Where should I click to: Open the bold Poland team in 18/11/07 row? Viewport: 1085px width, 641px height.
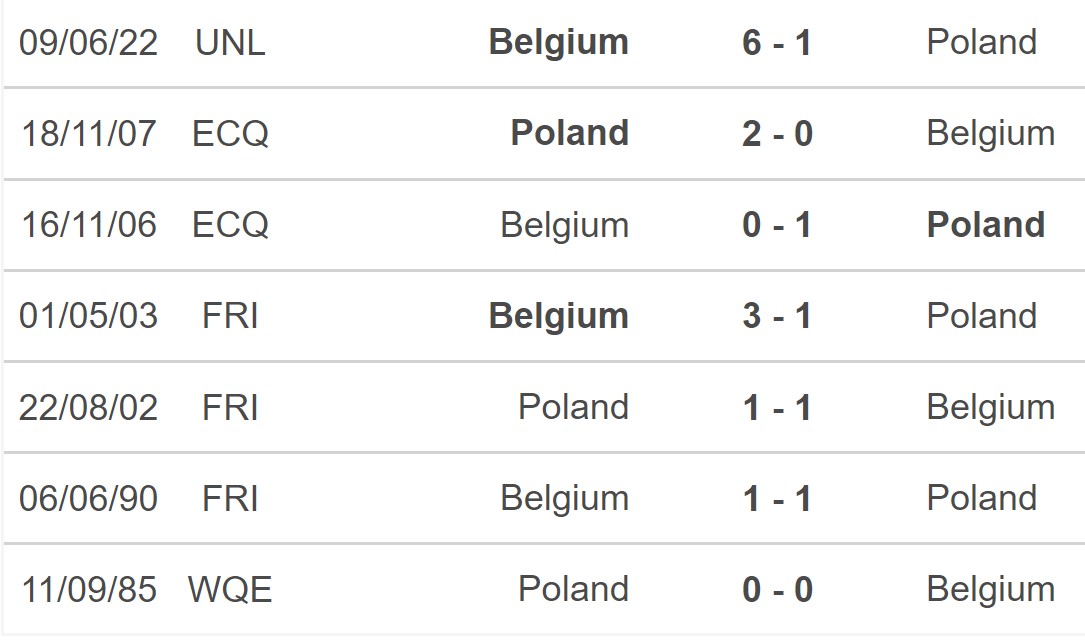point(569,133)
